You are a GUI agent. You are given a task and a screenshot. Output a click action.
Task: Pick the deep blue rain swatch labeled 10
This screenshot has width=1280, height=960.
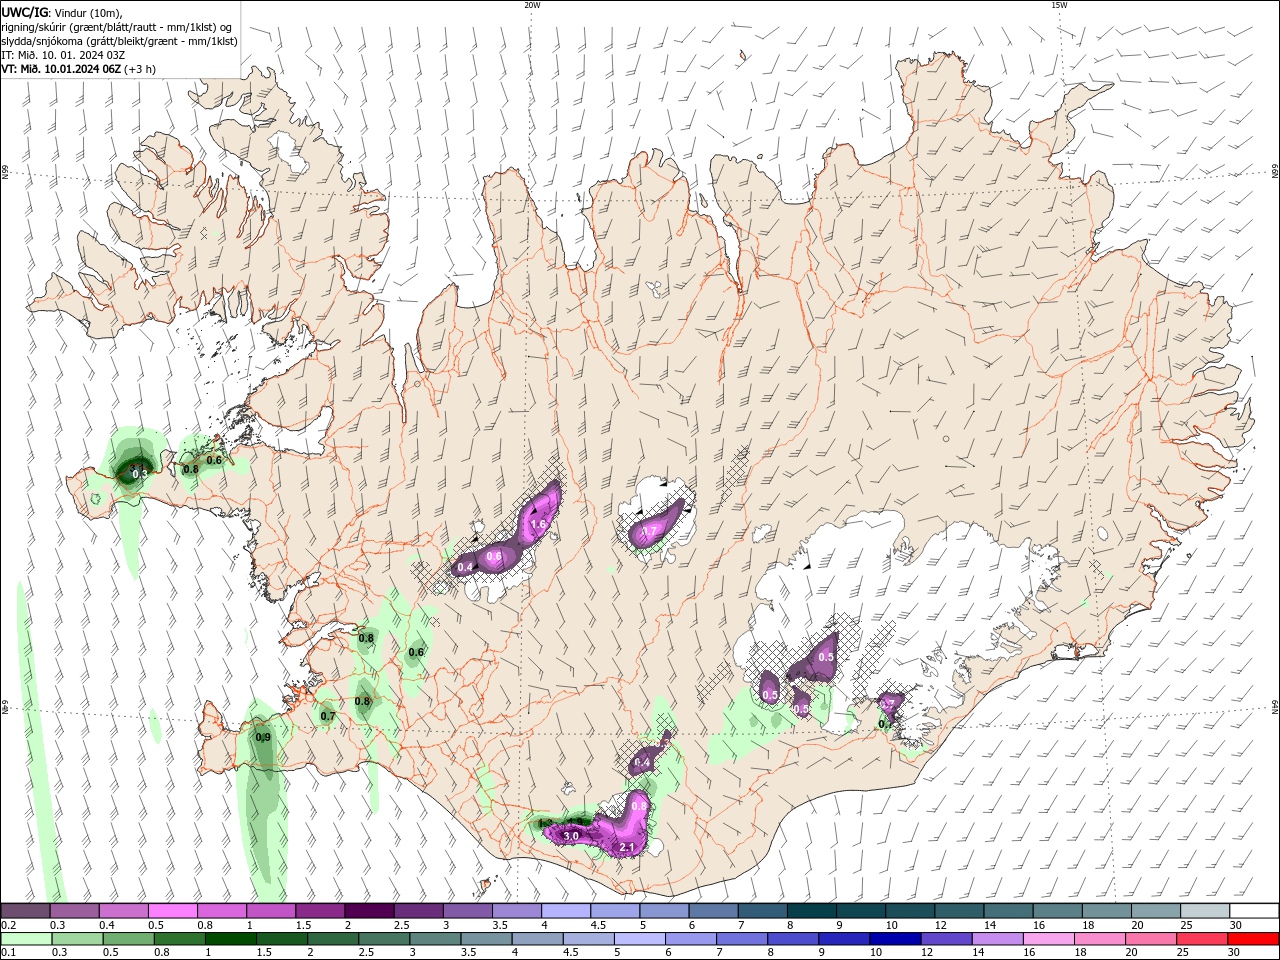[x=895, y=939]
